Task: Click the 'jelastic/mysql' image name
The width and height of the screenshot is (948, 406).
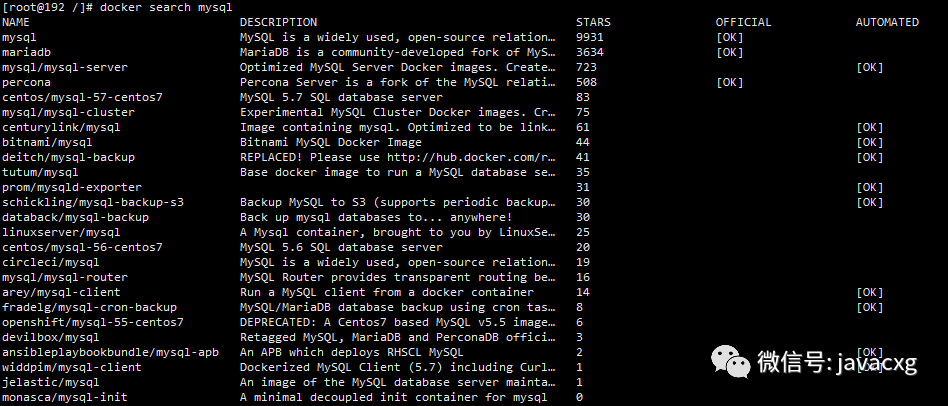Action: tap(51, 382)
